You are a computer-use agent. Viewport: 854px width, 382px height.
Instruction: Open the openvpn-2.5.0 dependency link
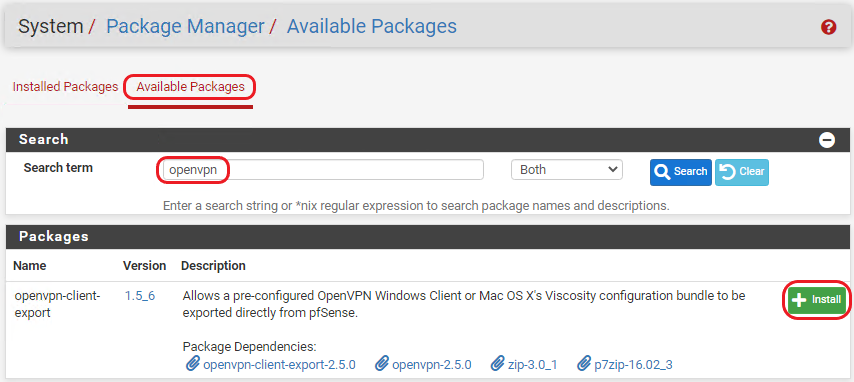coord(432,364)
